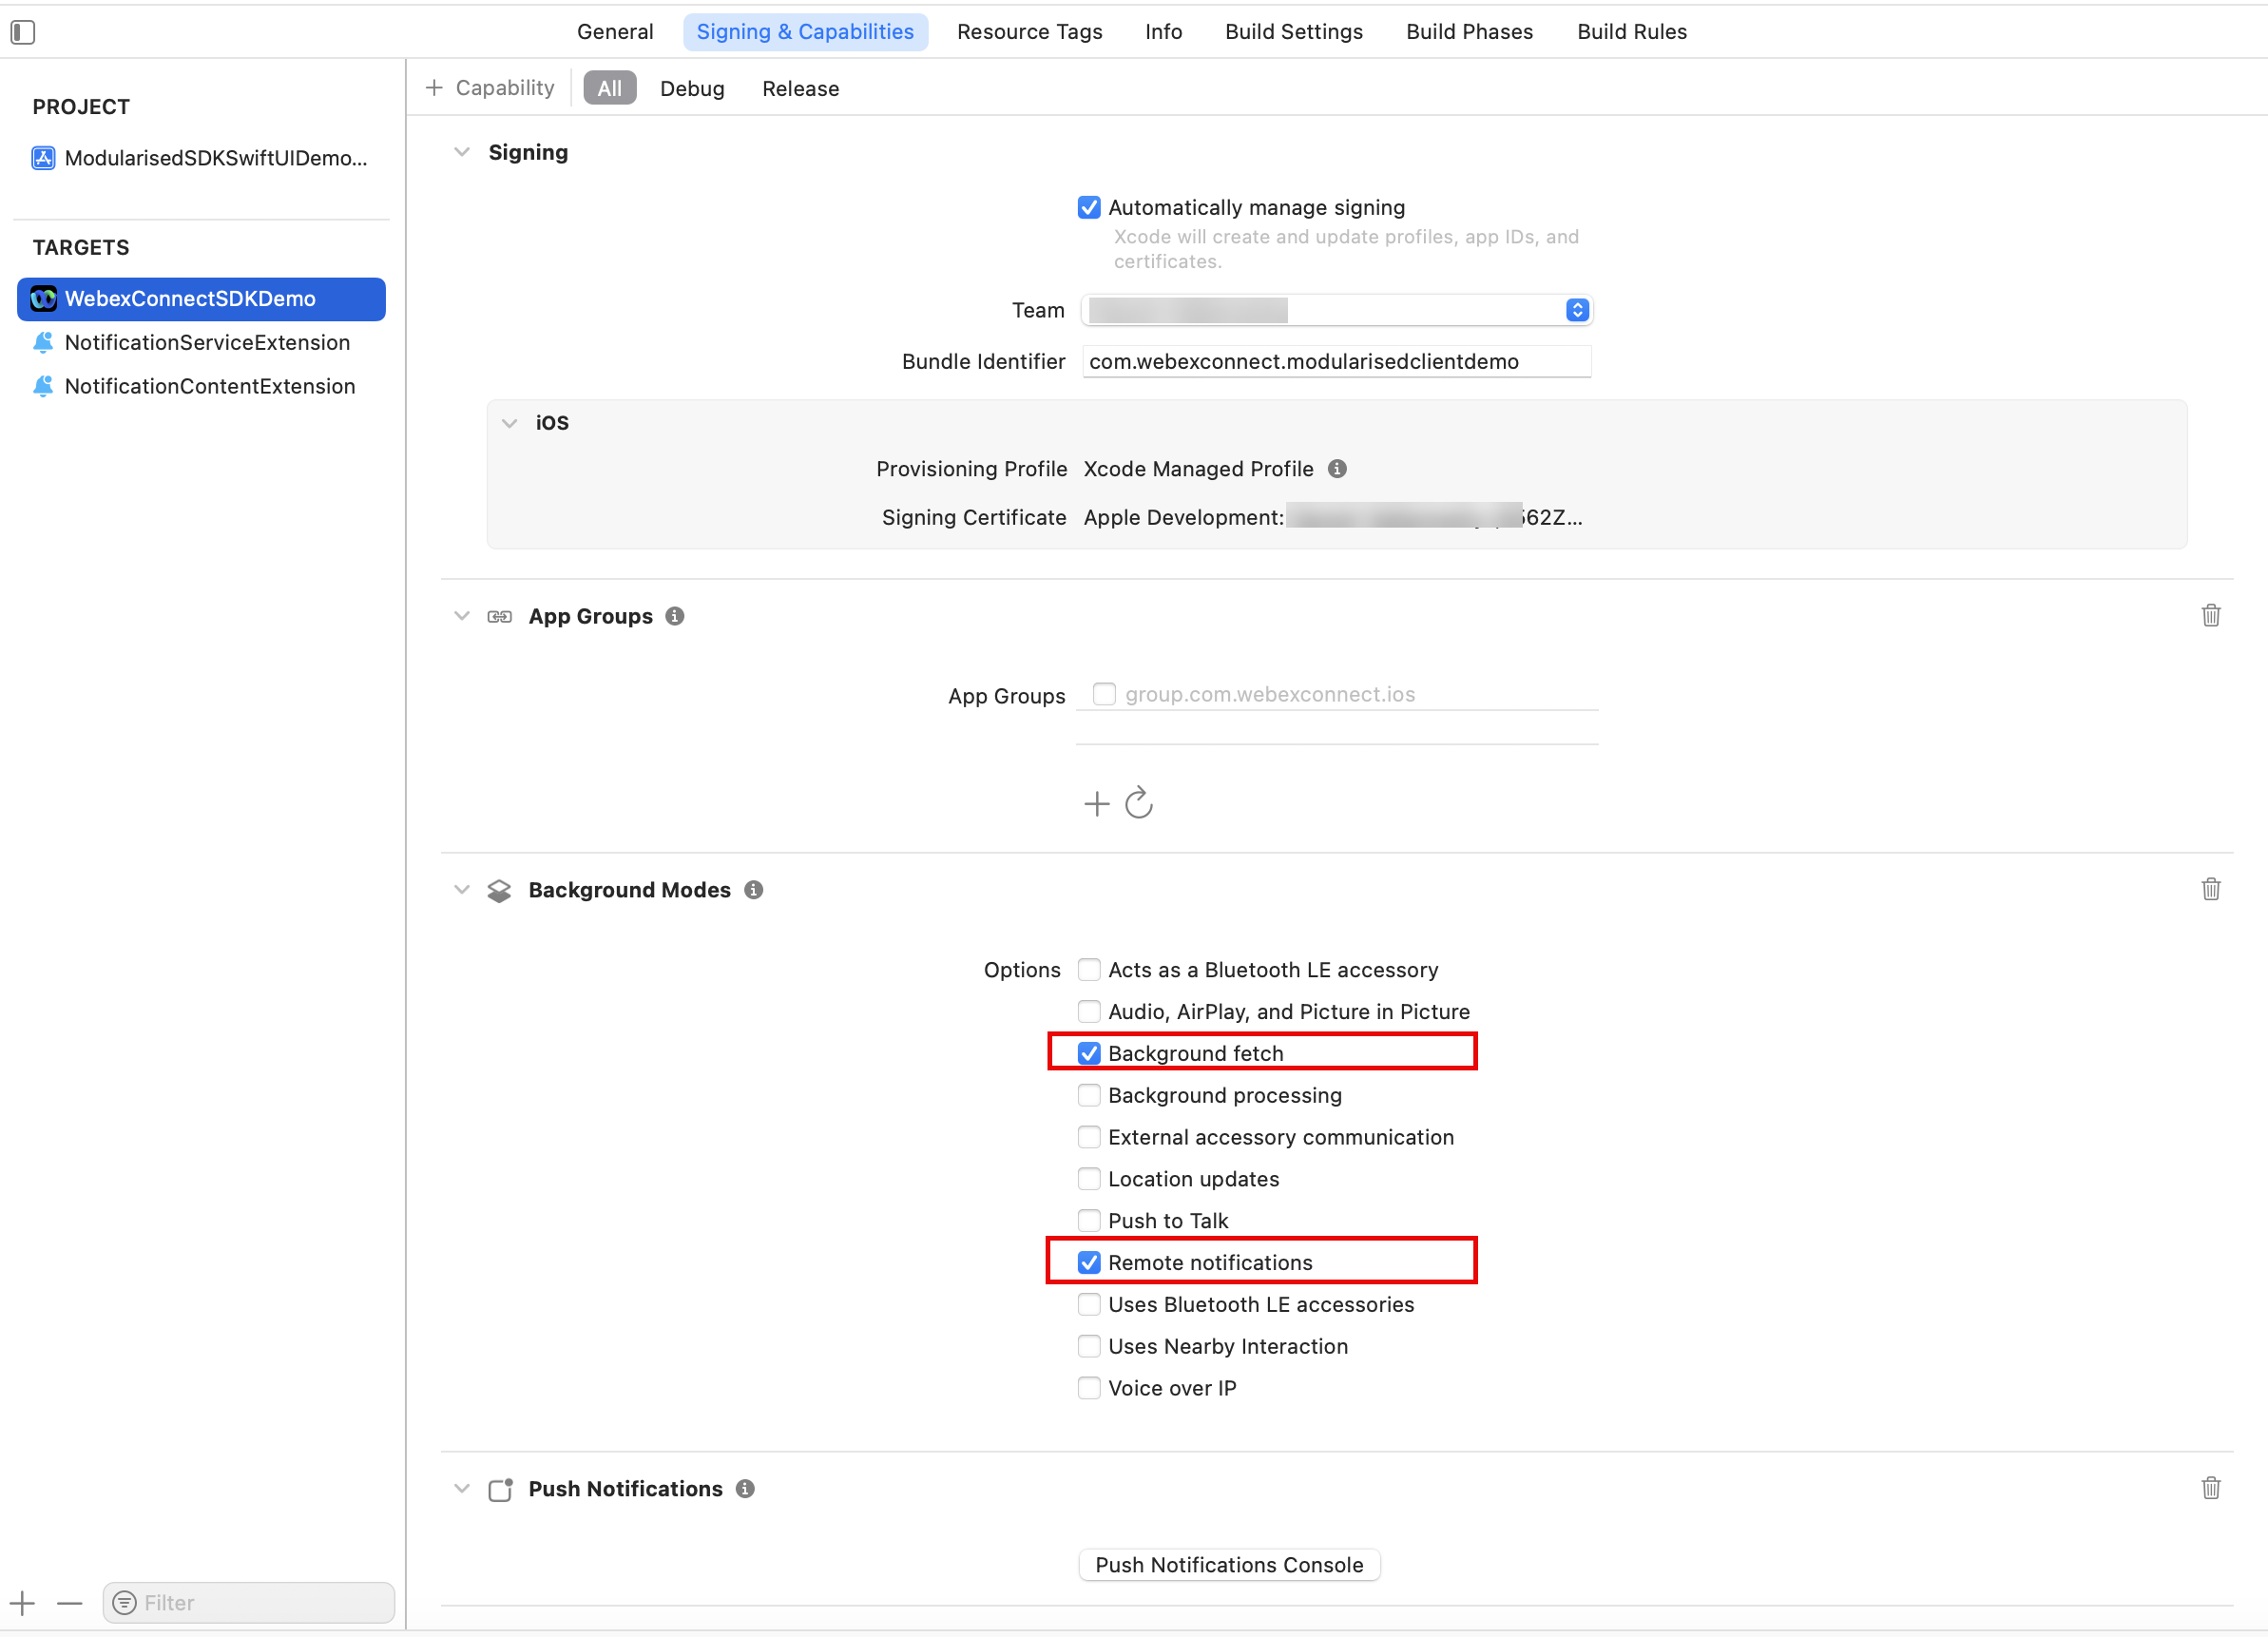Add a new app group with plus icon
The height and width of the screenshot is (1637, 2268).
1096,804
